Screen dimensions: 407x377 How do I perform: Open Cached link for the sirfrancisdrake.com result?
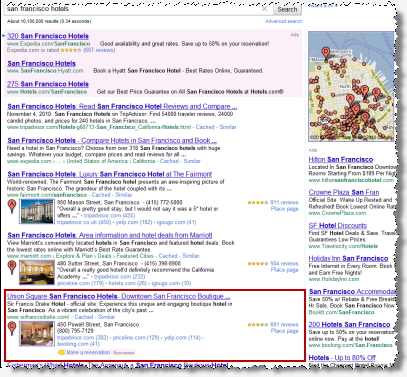tap(84, 317)
